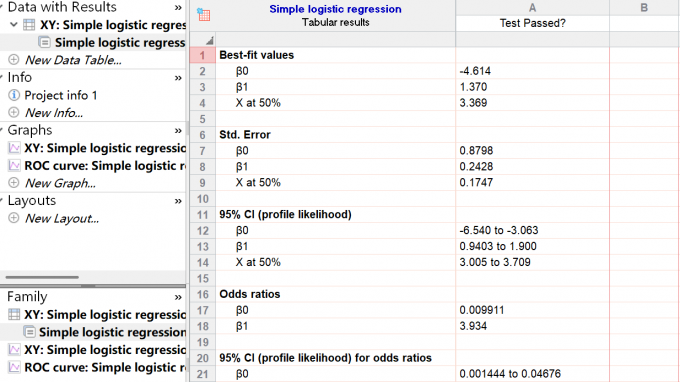The image size is (680, 382).
Task: Click the Info section header
Action: (20, 77)
